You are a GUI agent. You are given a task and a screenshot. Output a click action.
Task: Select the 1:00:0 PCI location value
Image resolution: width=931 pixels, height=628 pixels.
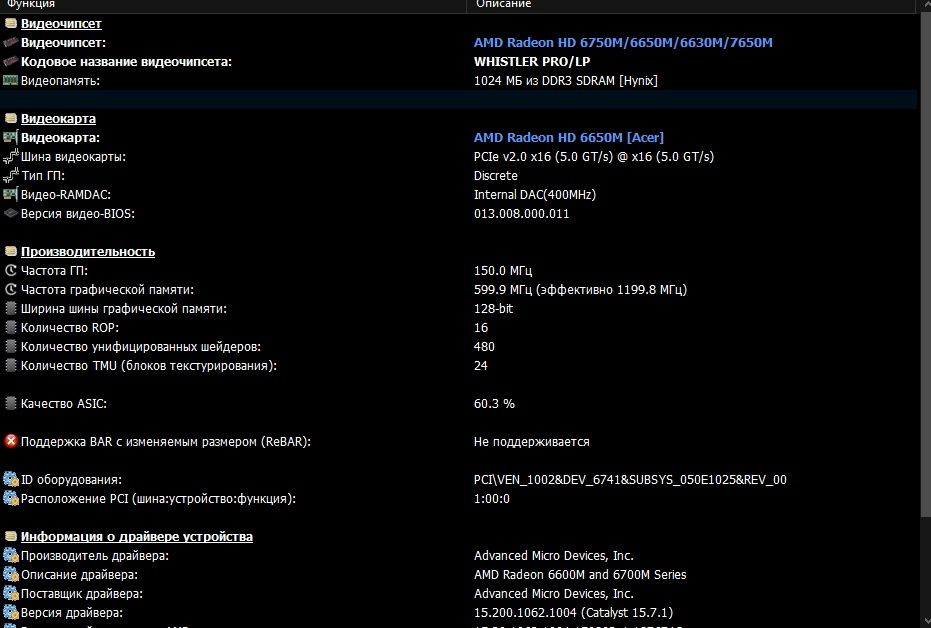click(x=492, y=499)
